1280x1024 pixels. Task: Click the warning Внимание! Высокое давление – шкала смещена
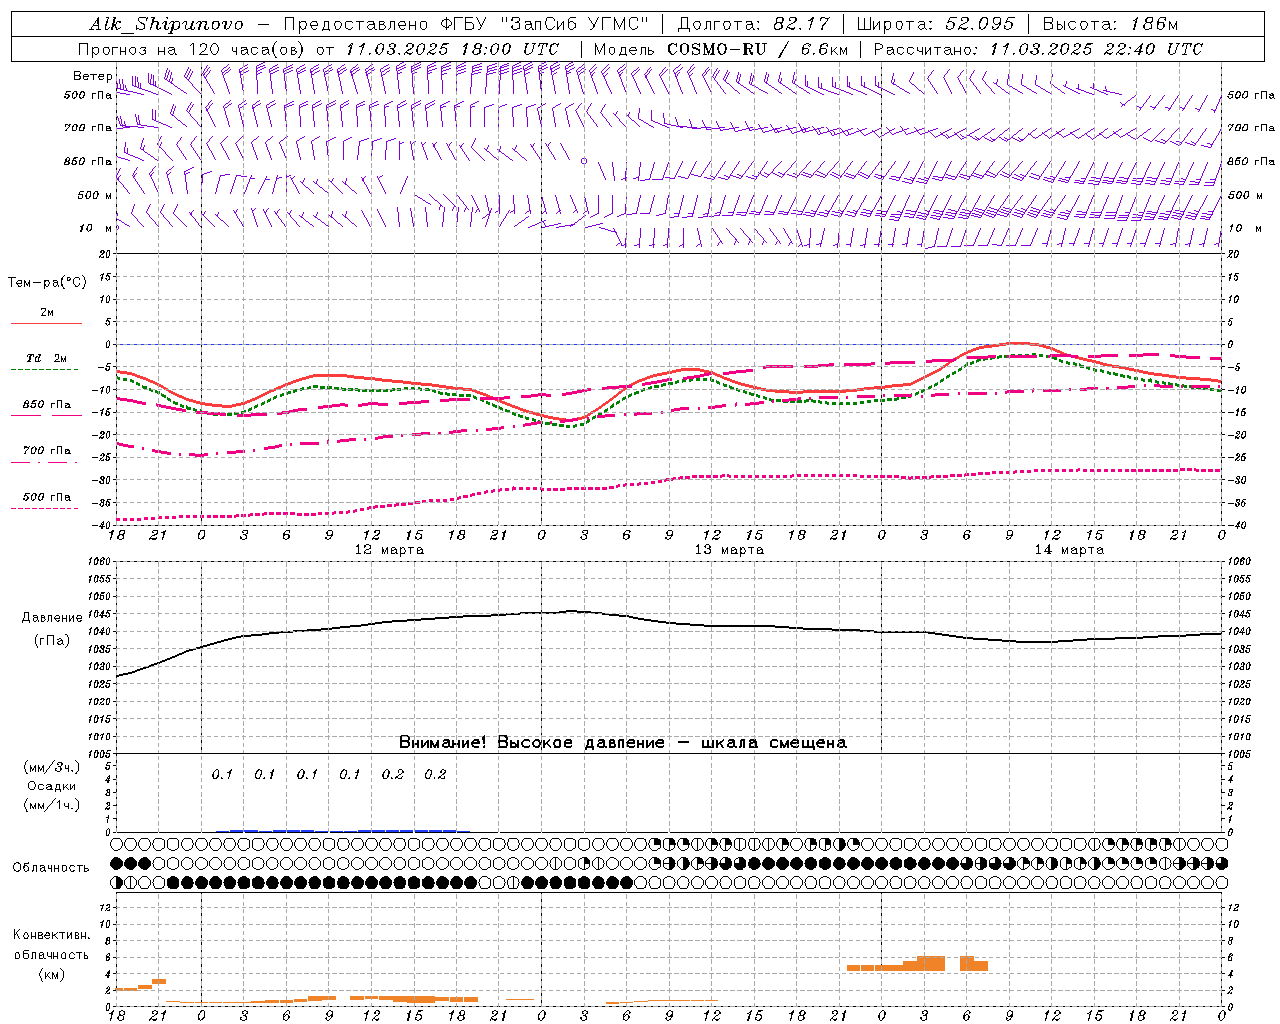pyautogui.click(x=623, y=742)
